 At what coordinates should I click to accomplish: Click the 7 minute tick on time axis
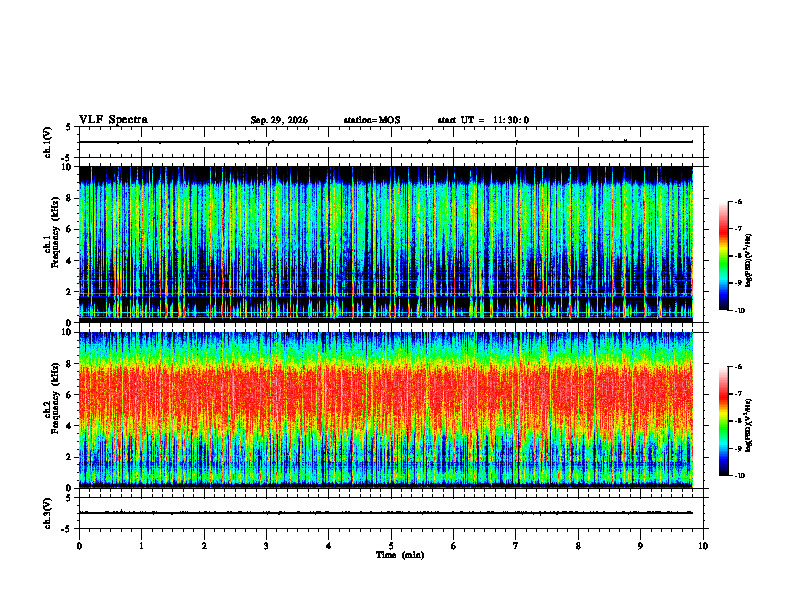click(516, 546)
